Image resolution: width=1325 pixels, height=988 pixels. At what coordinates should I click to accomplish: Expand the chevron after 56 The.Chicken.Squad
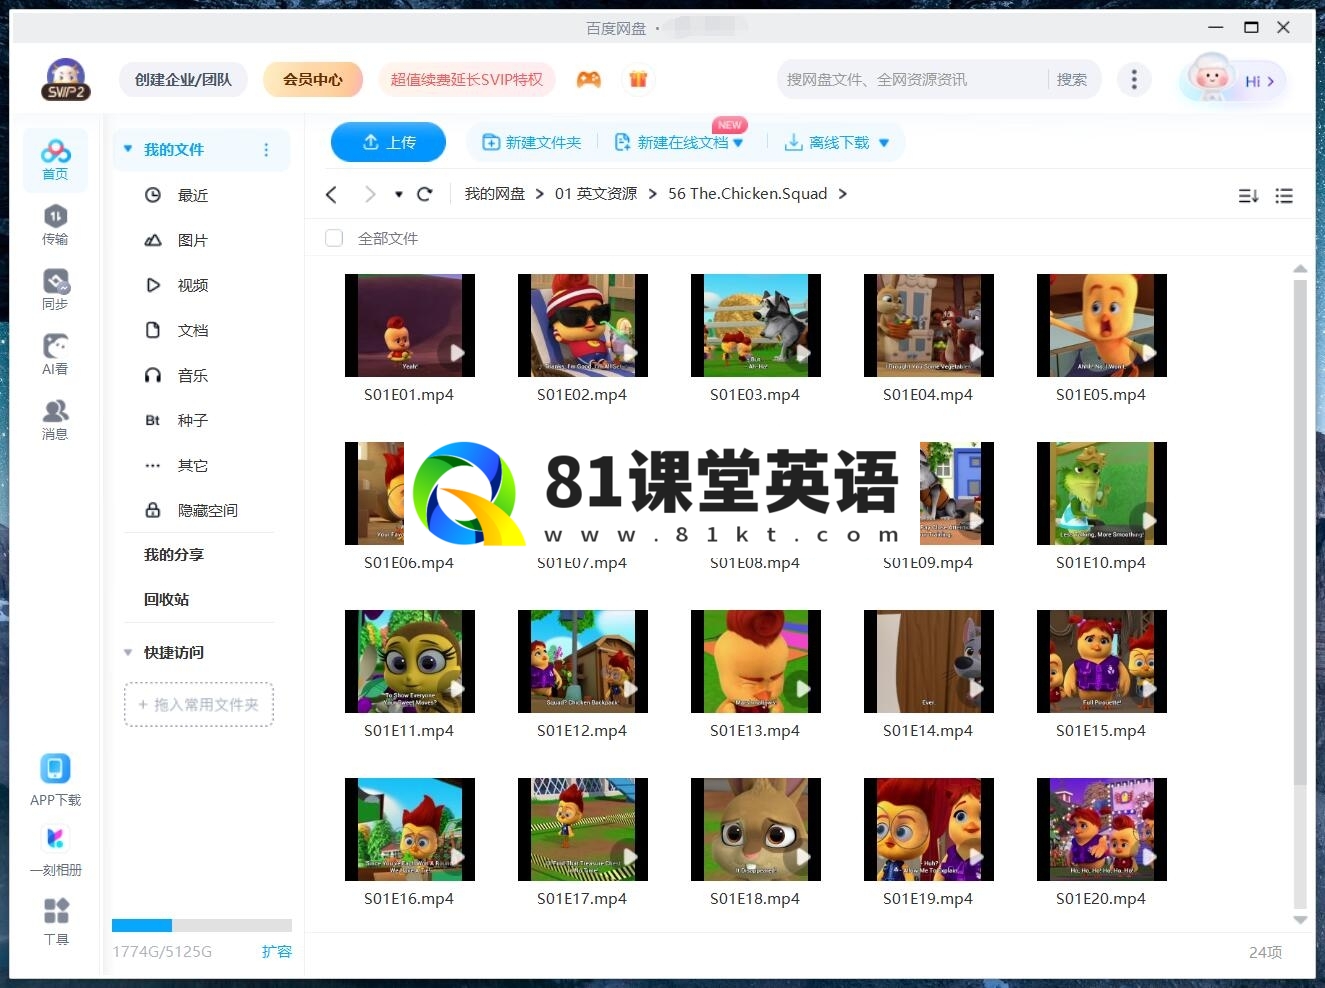[x=842, y=194]
